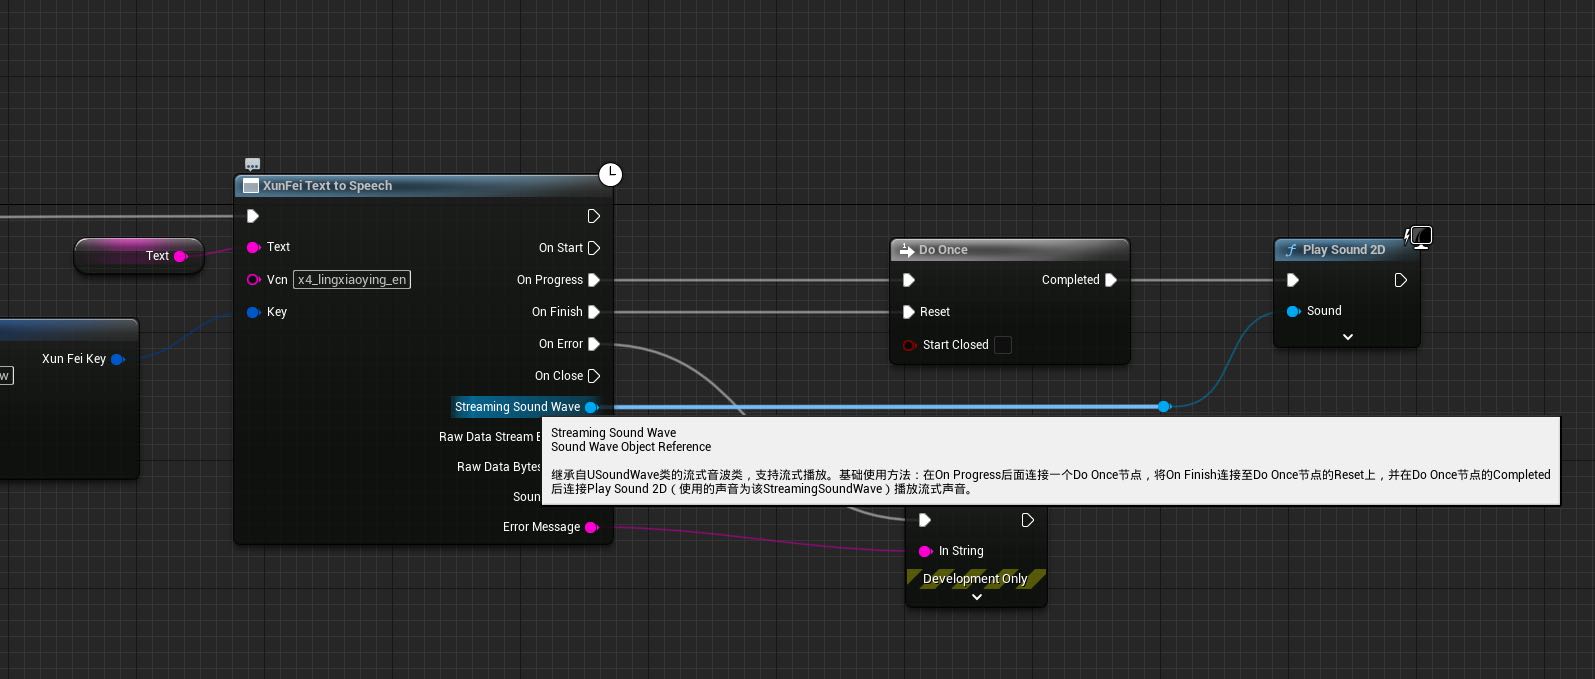Viewport: 1595px width, 679px height.
Task: Click the print node output execution pin
Action: click(x=1027, y=520)
